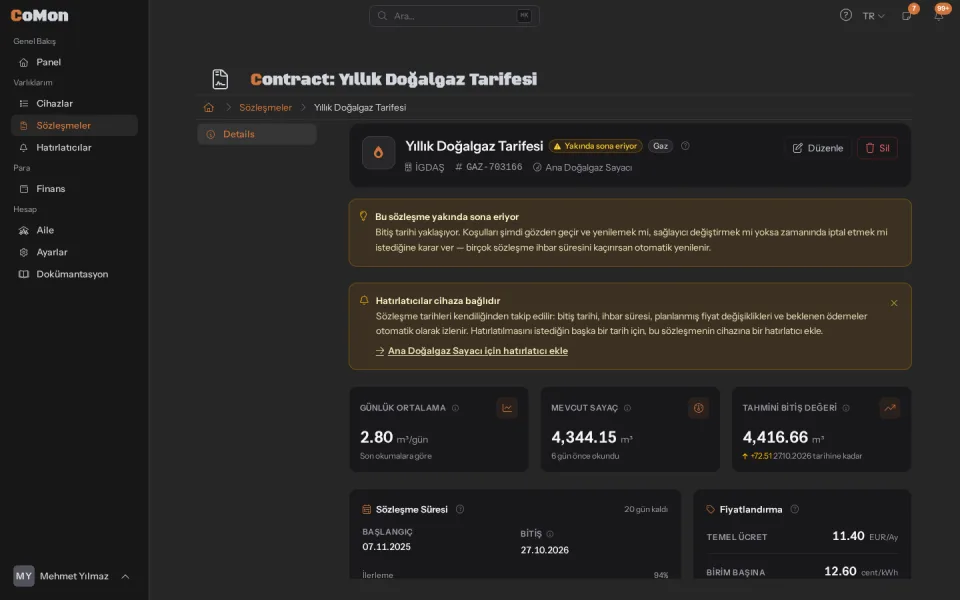Viewport: 960px width, 600px height.
Task: Open Hatırlatıcılar in the sidebar
Action: coord(74,148)
